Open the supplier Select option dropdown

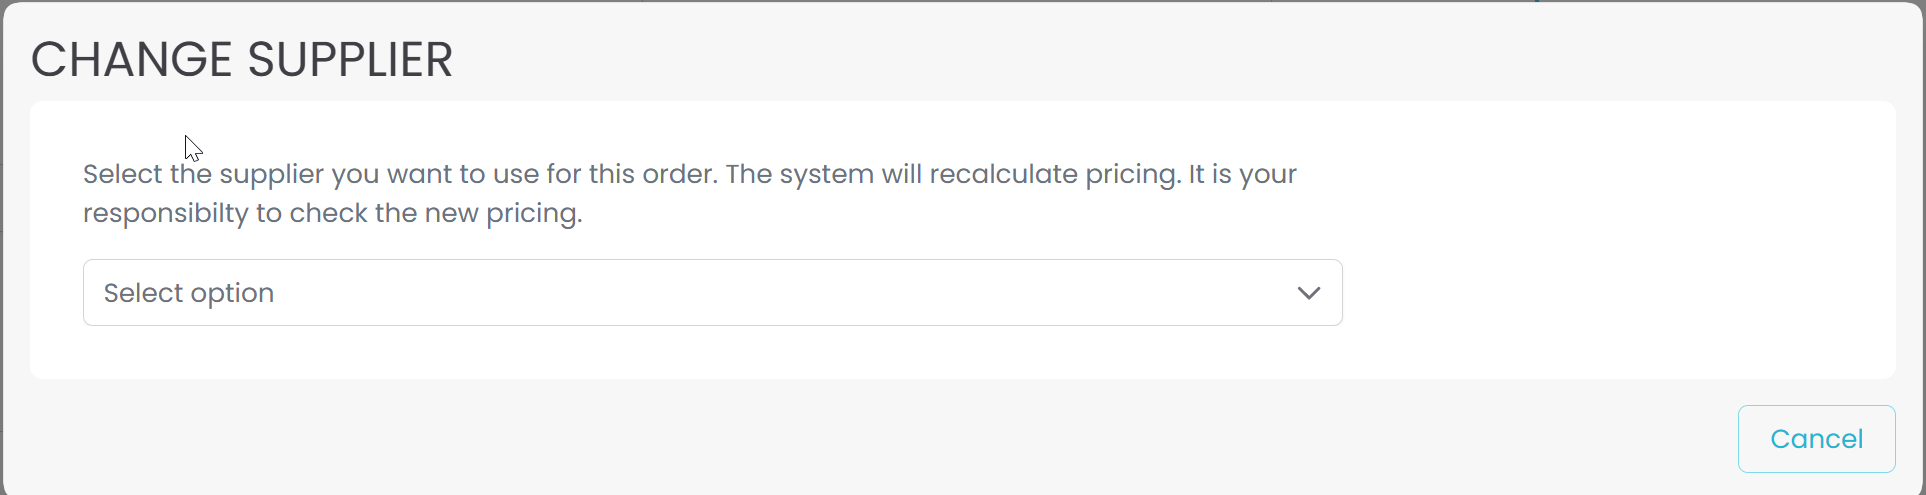click(712, 293)
